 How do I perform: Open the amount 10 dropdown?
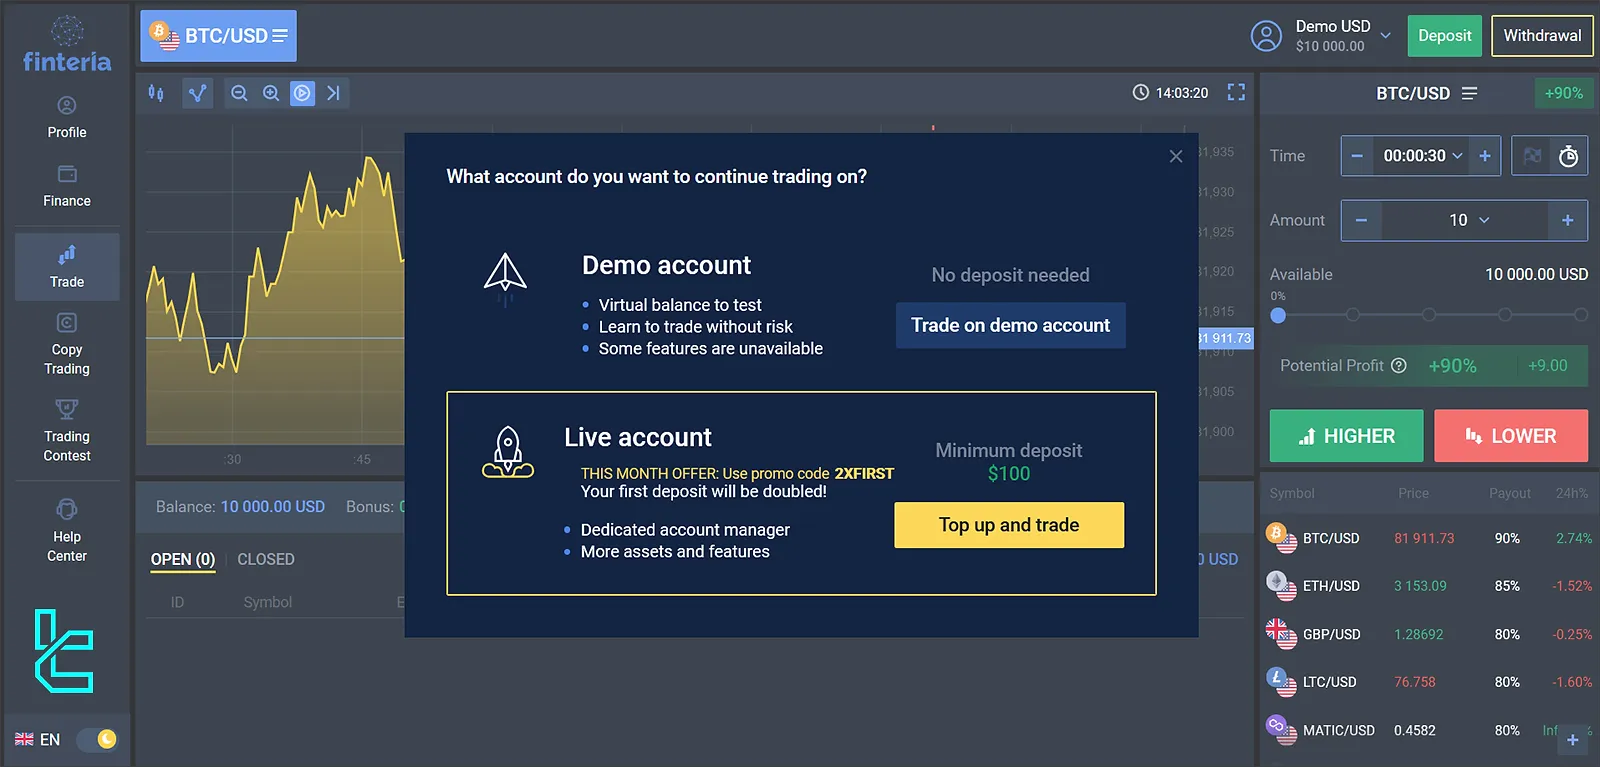[1469, 220]
